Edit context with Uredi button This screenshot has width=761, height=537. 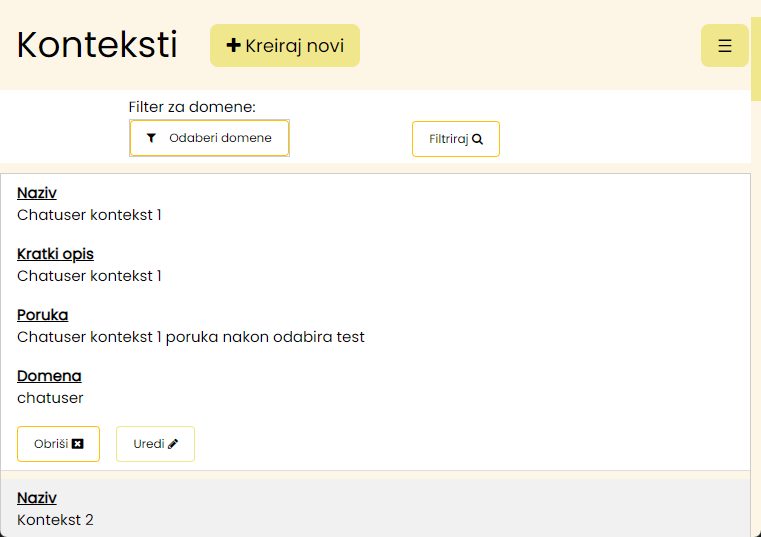pos(155,444)
